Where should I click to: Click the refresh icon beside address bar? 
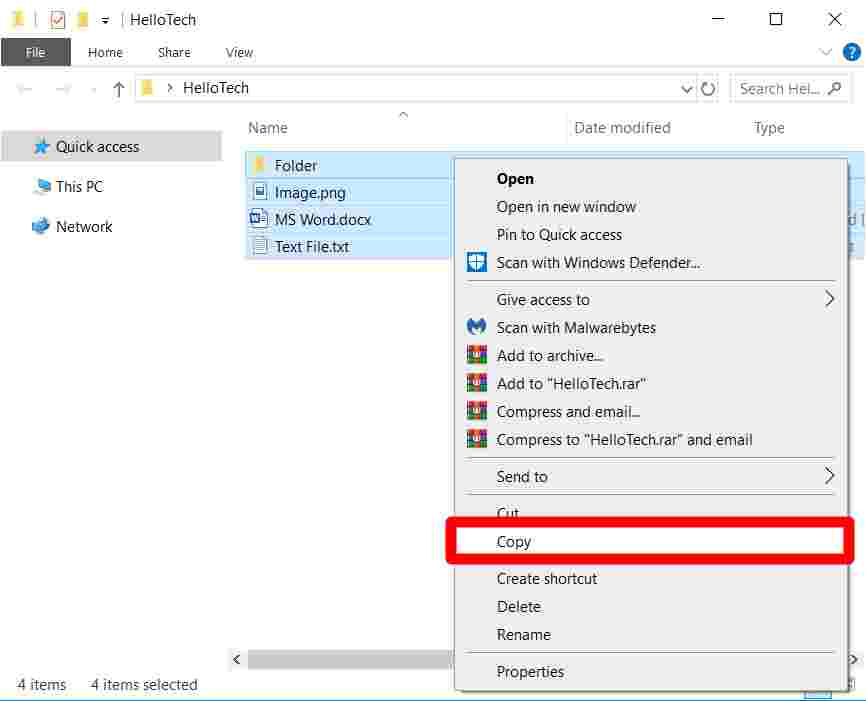(709, 88)
